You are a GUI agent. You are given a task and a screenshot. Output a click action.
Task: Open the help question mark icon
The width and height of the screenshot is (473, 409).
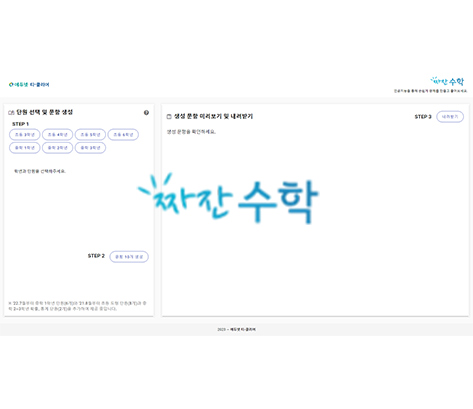(x=146, y=113)
